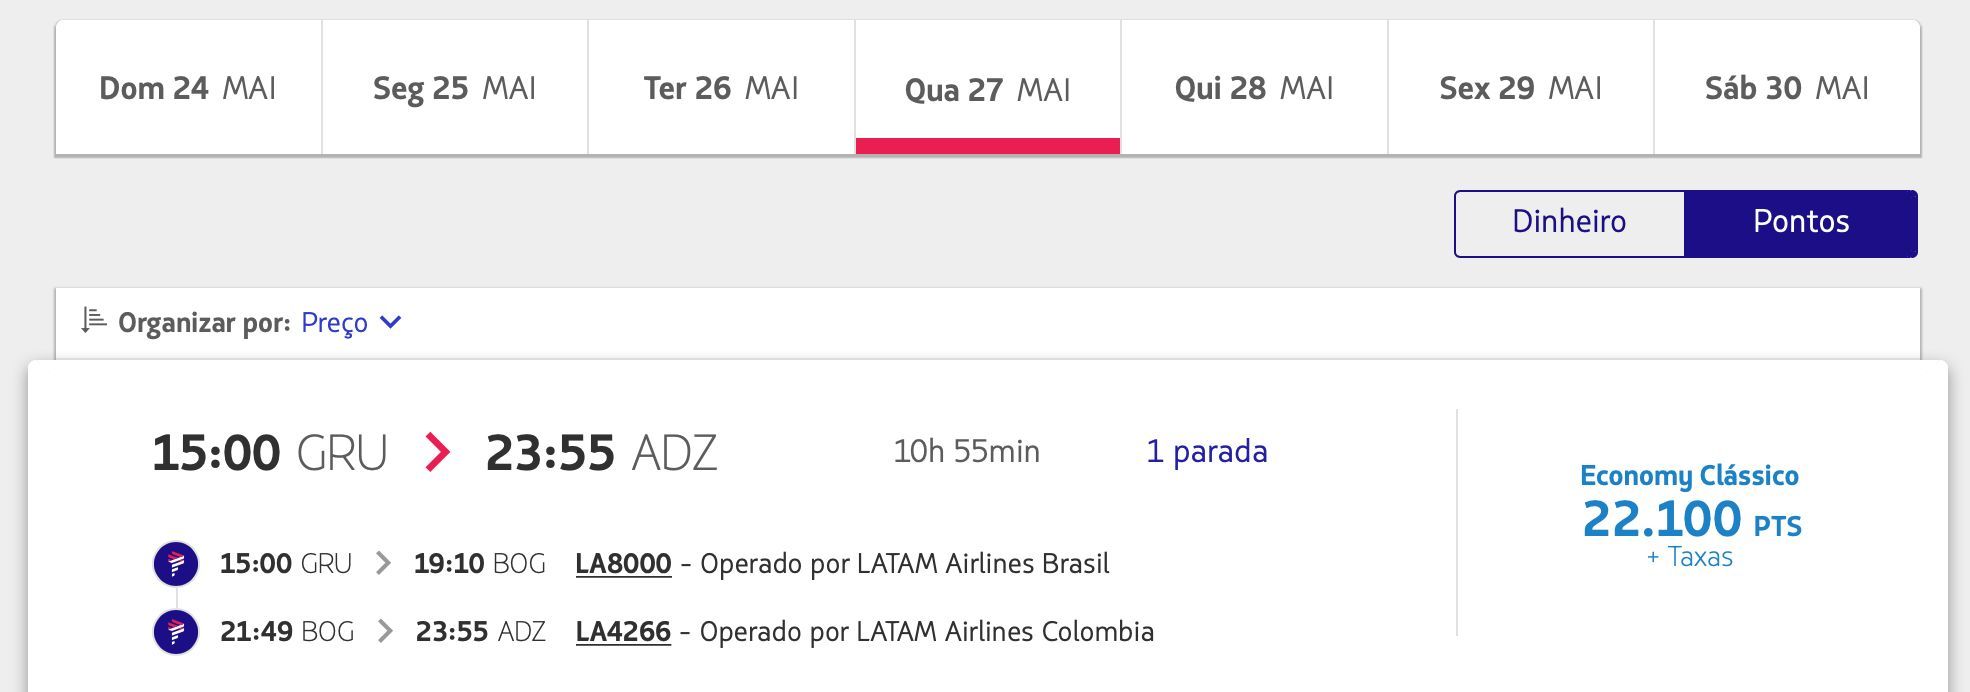The image size is (1970, 692).
Task: Expand the 1 parada stop details
Action: (x=1206, y=451)
